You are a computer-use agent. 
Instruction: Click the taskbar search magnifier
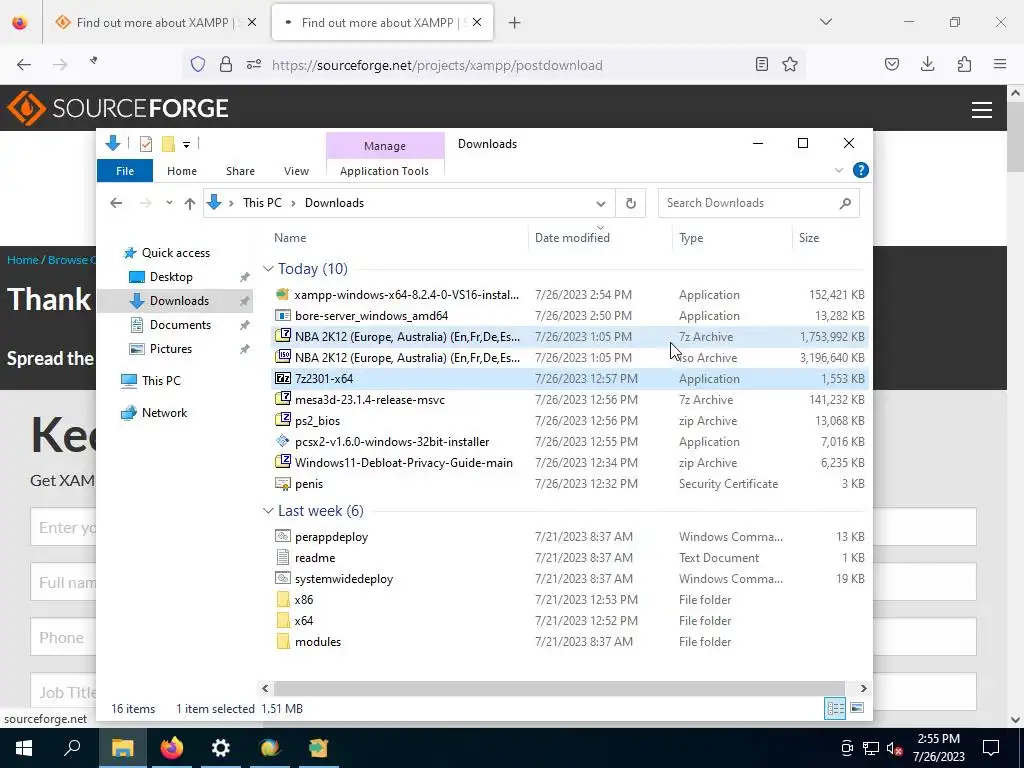pyautogui.click(x=72, y=748)
